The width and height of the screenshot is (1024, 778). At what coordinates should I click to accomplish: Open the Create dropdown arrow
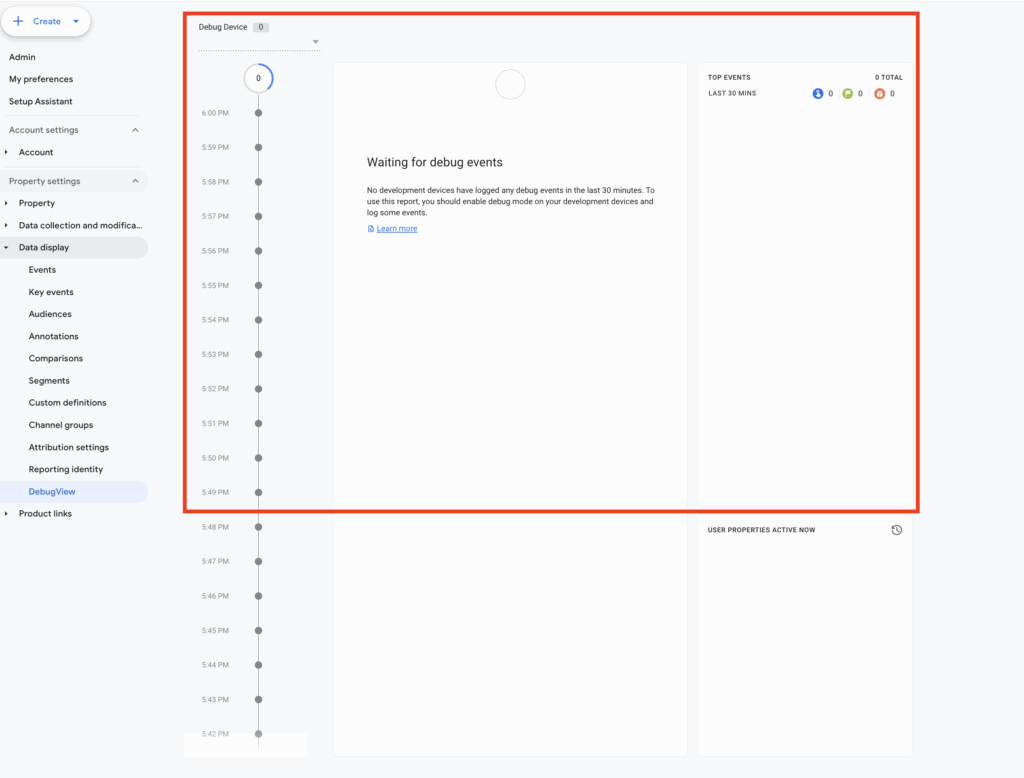point(76,22)
